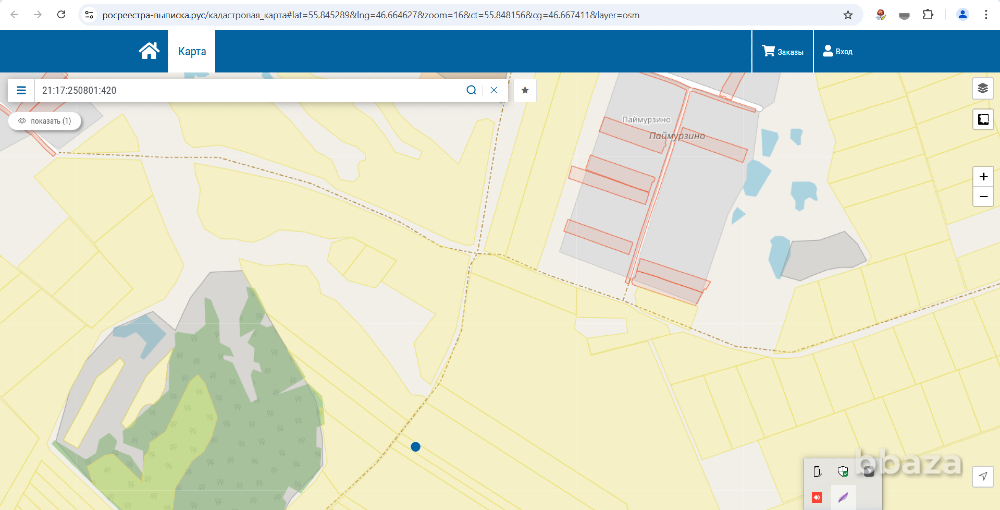The width and height of the screenshot is (1000, 510).
Task: Click the blue parcel marker dot
Action: coord(415,447)
